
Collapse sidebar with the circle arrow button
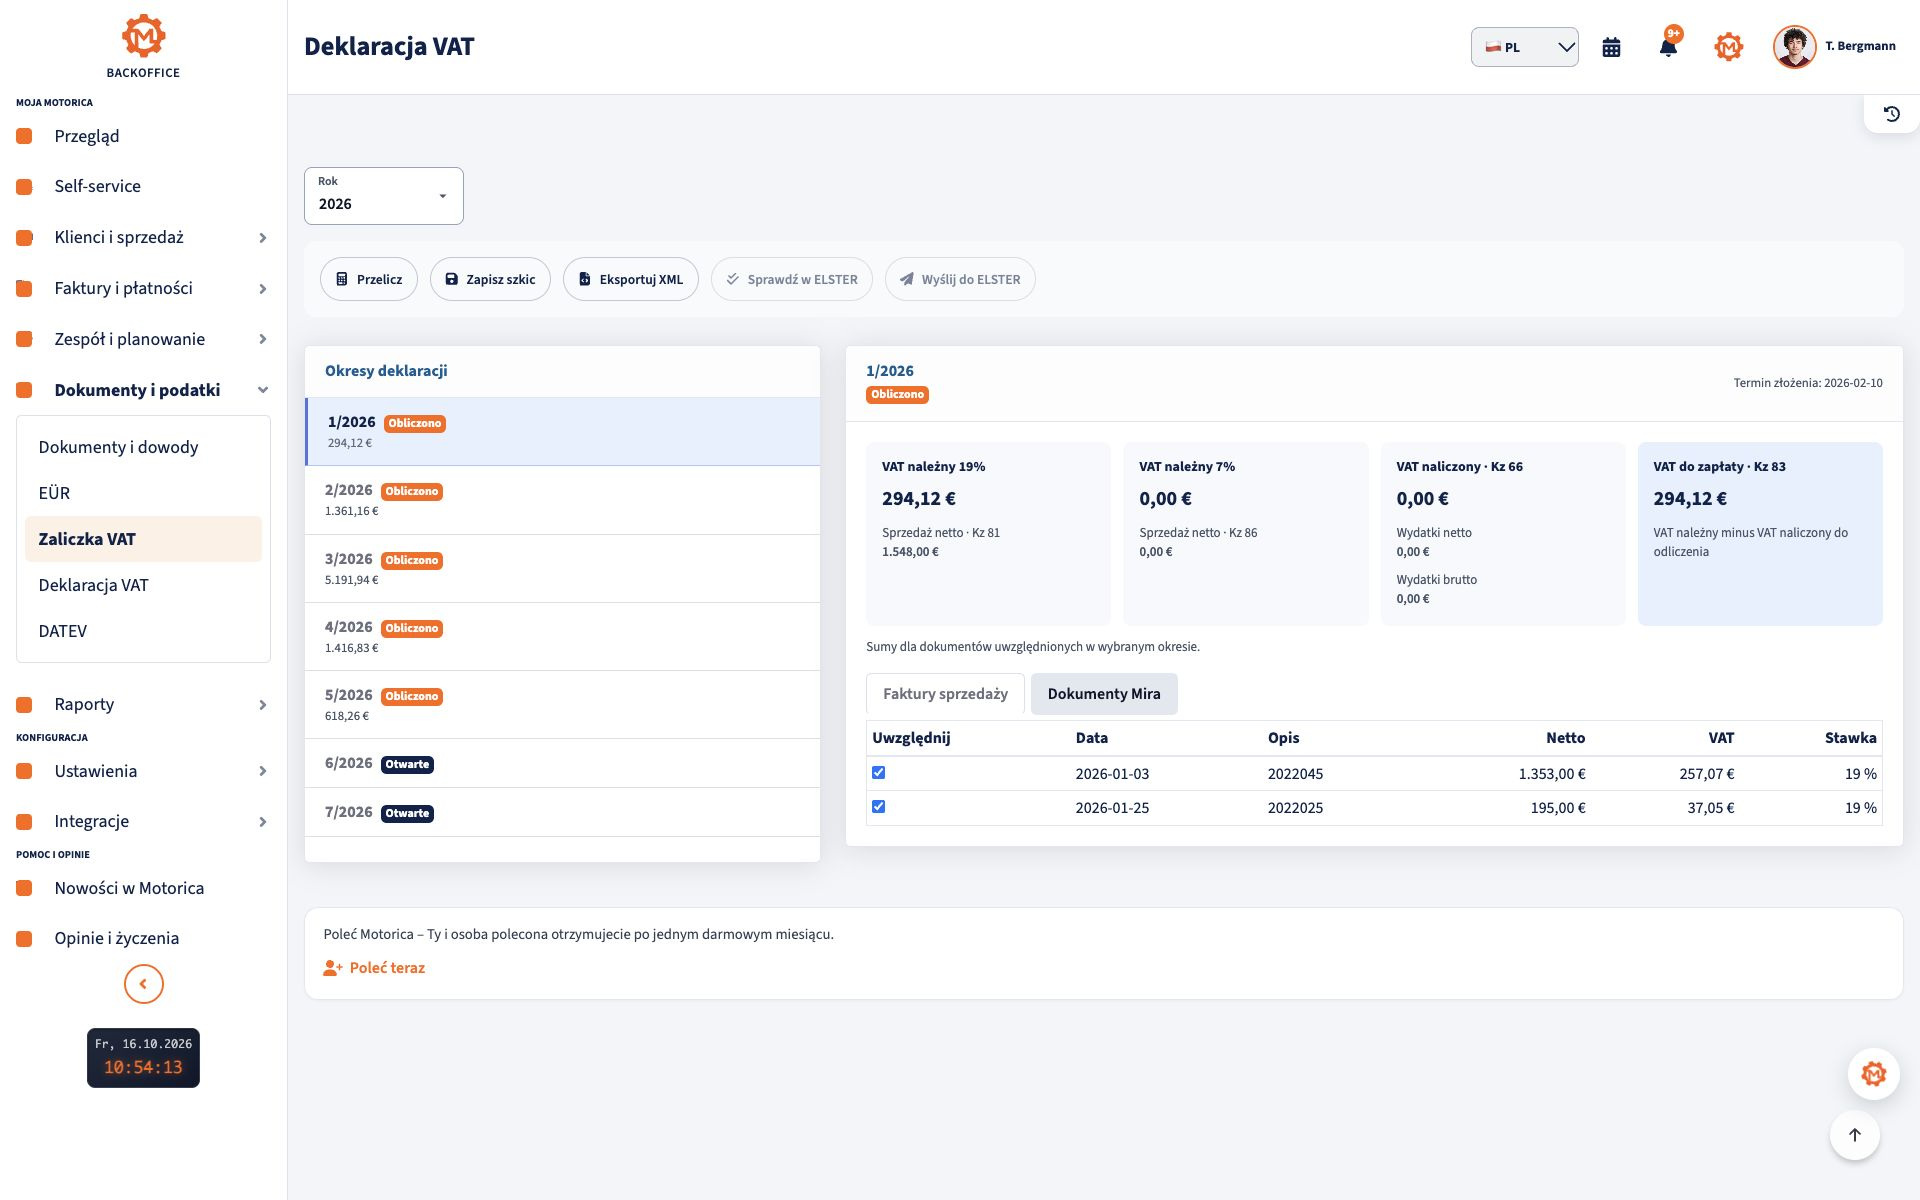[143, 984]
